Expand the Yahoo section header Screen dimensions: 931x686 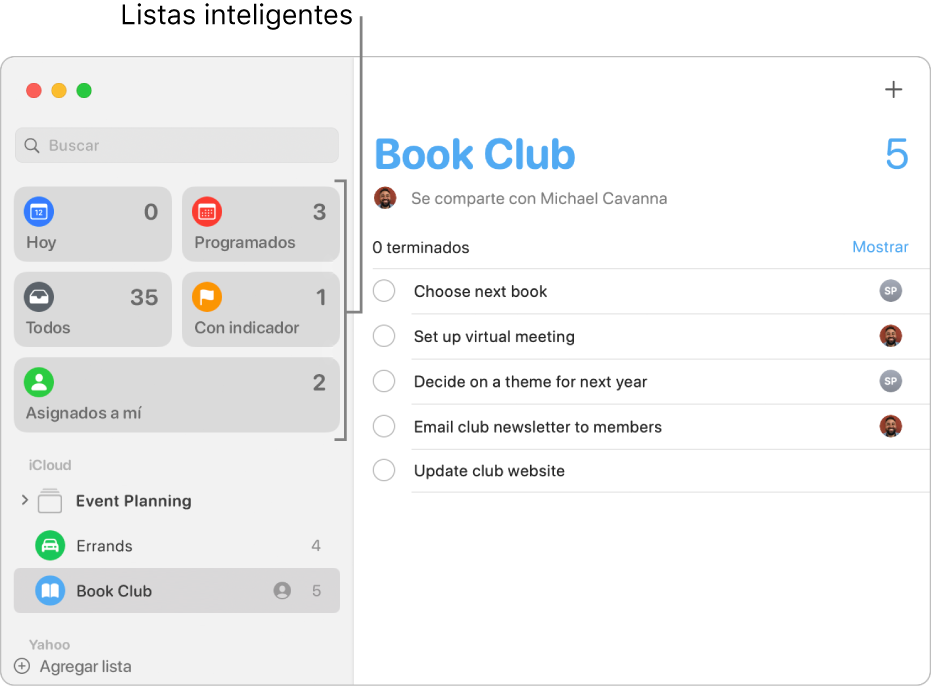(49, 645)
